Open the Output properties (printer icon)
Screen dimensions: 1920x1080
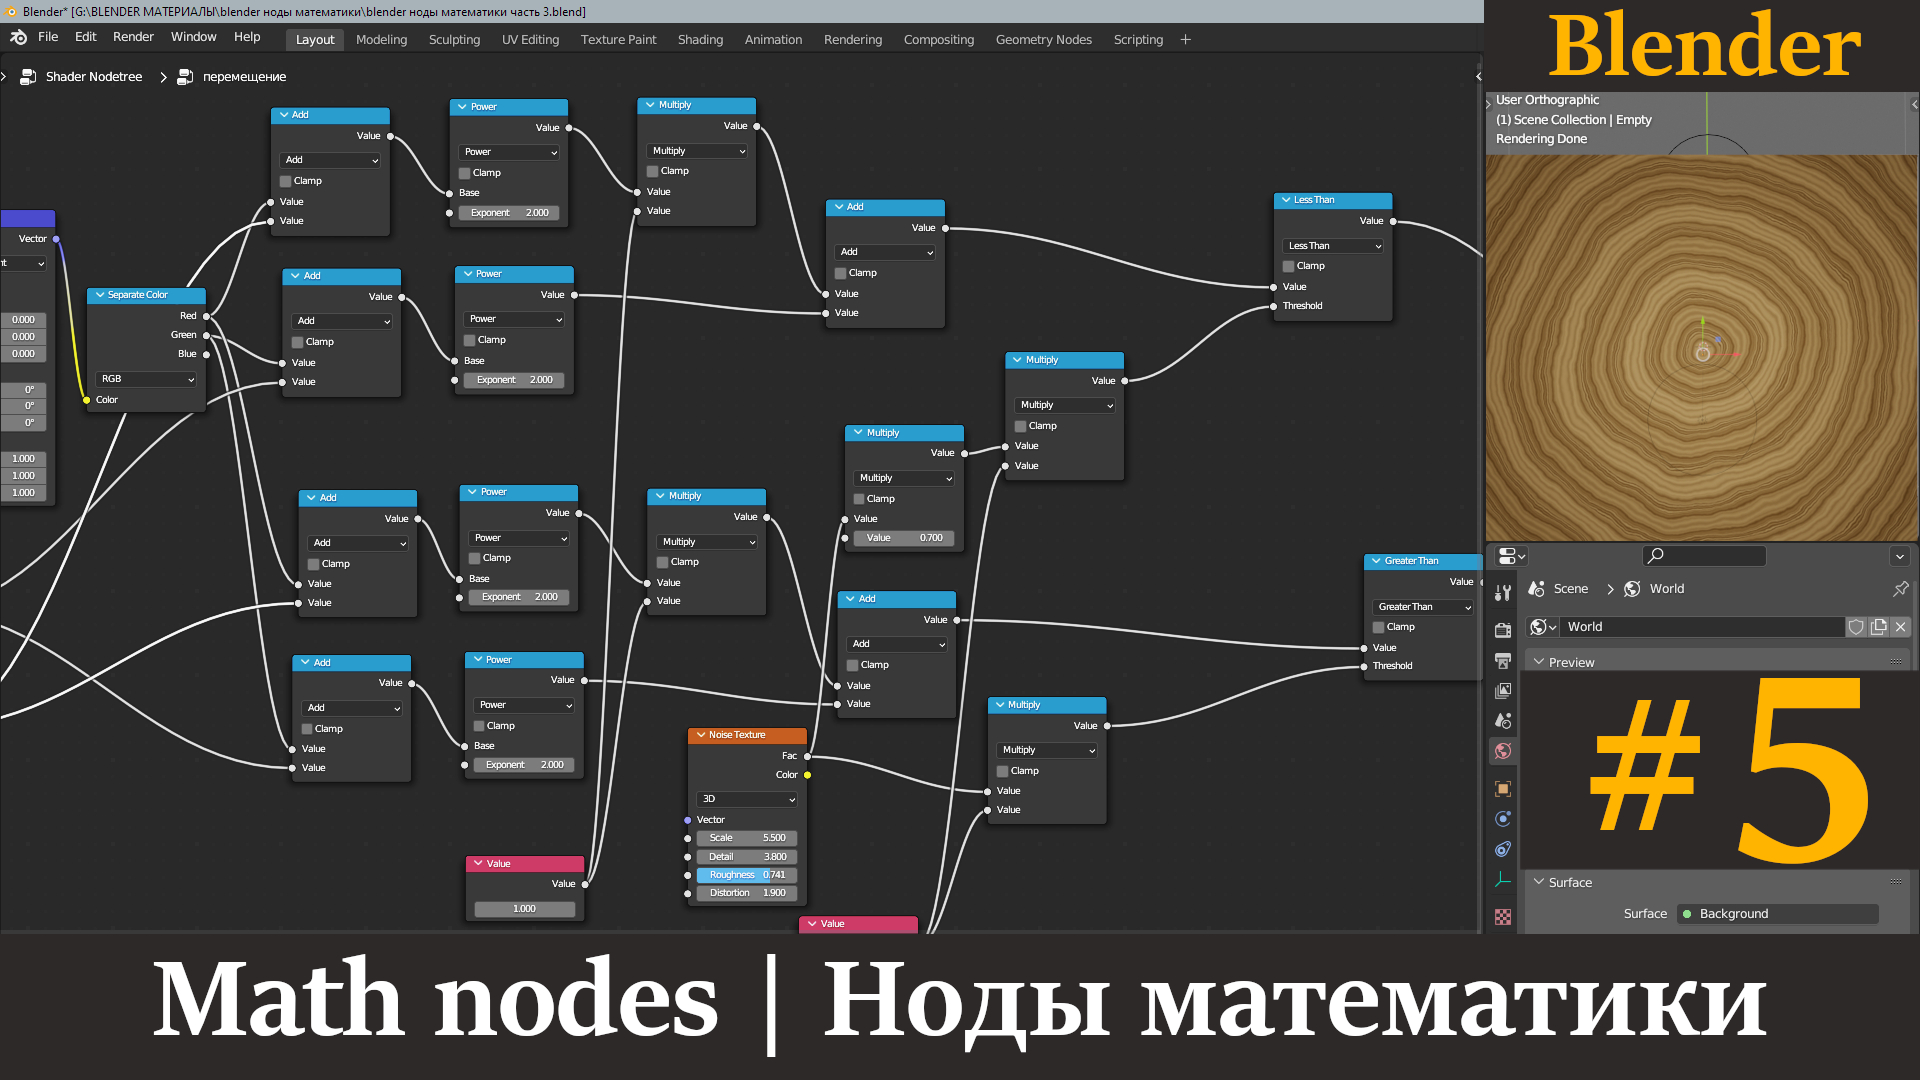(1503, 661)
